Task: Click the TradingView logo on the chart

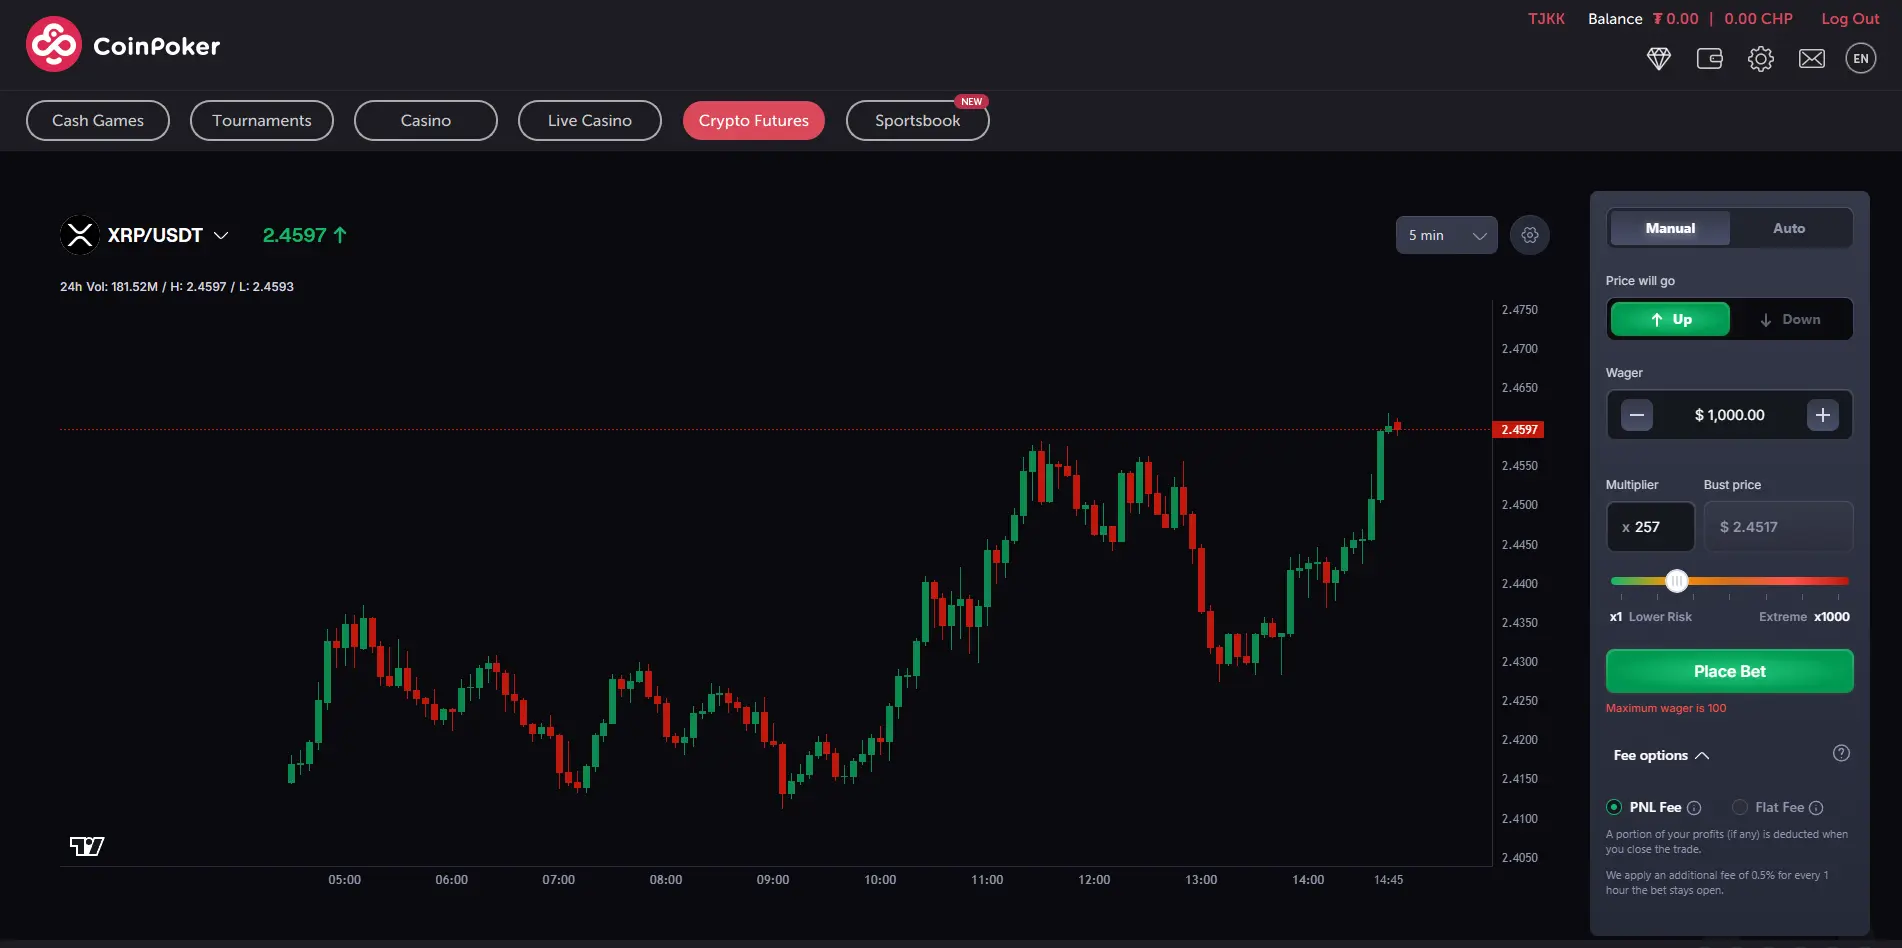Action: (x=86, y=845)
